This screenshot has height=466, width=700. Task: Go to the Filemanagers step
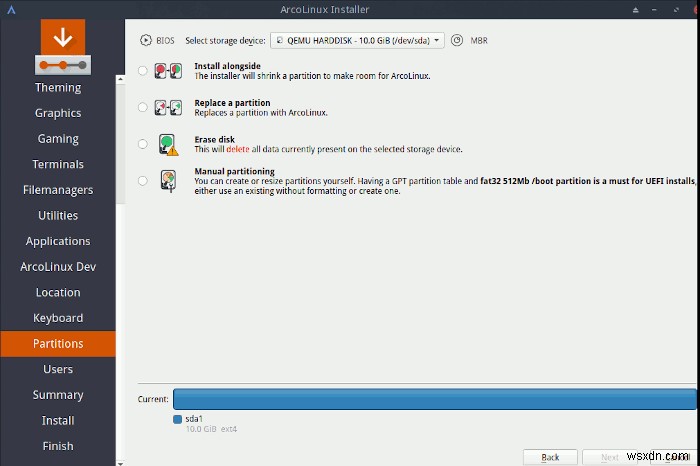click(x=58, y=190)
